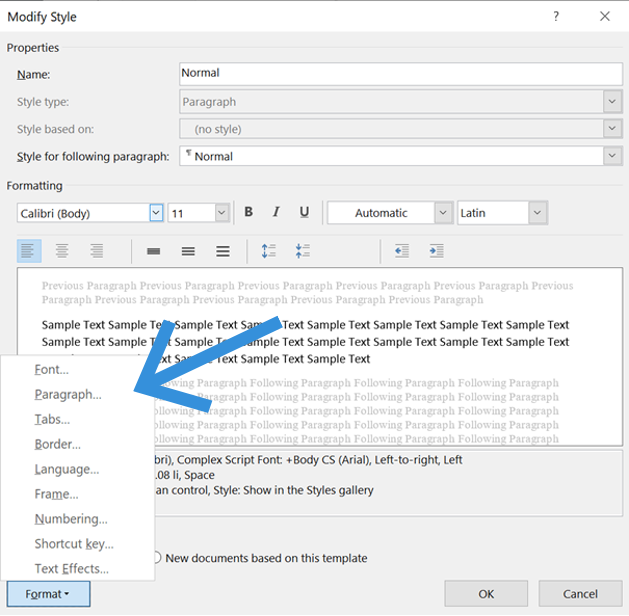Screen dimensions: 629x616
Task: Apply double line spacing icon
Action: 222,251
